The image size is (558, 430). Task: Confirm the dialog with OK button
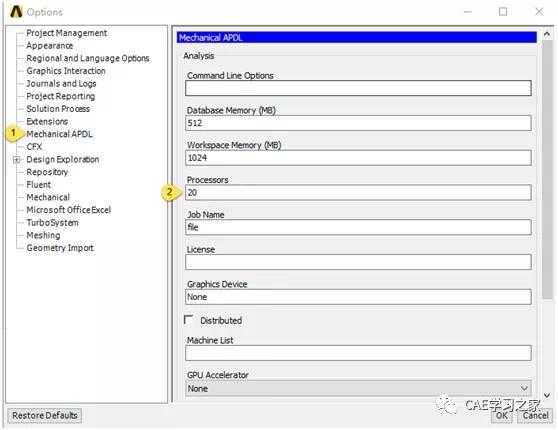[x=502, y=415]
